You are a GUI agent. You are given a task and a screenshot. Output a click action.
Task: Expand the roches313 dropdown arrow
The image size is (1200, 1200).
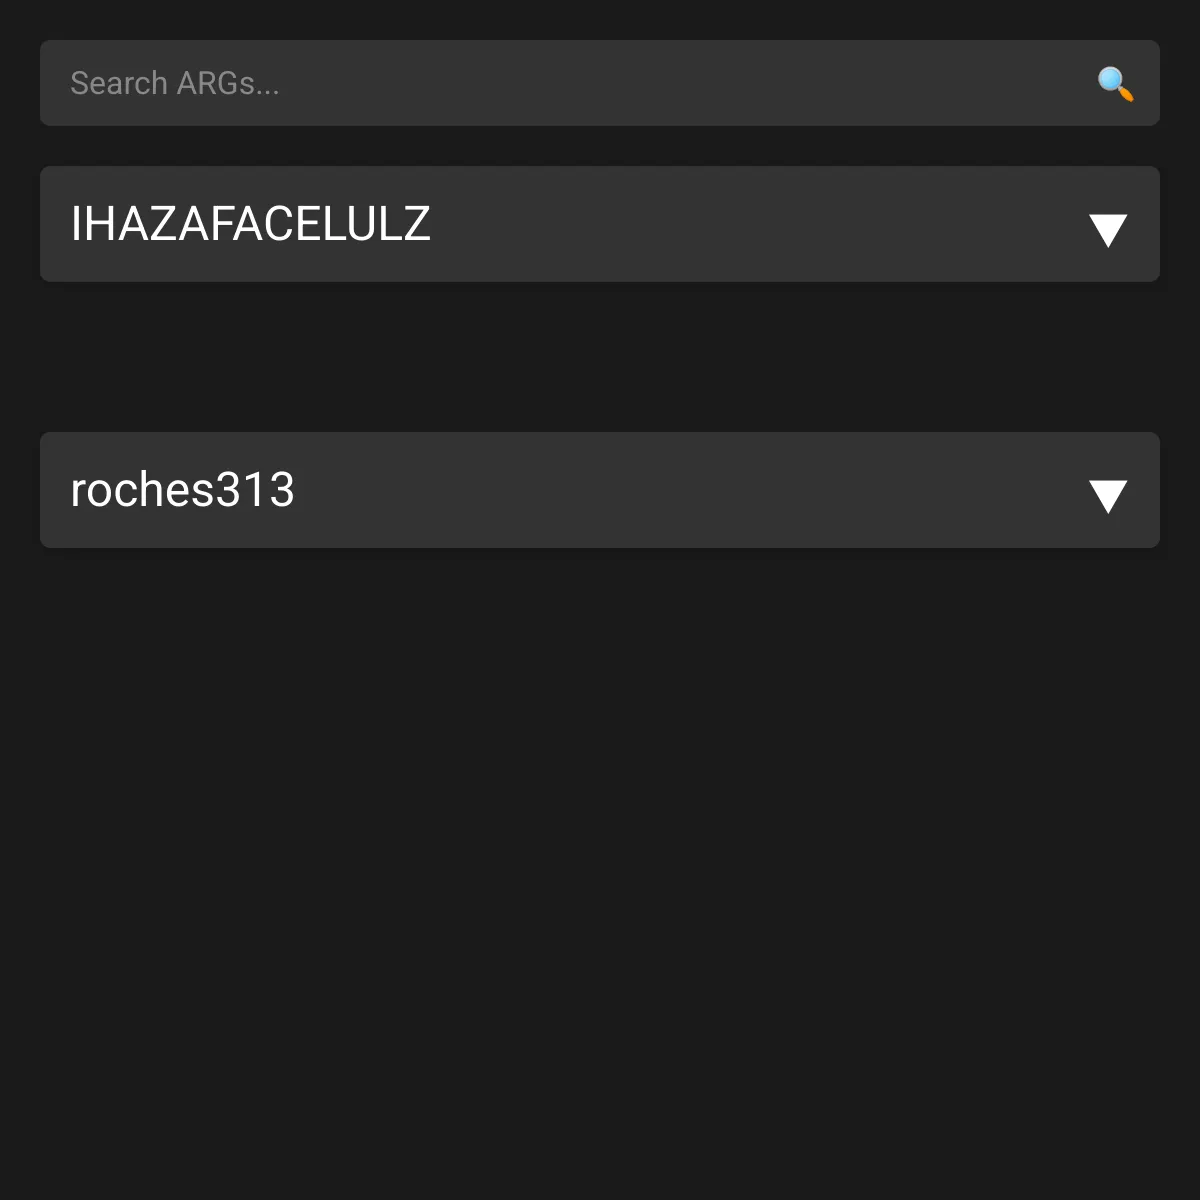tap(1108, 495)
